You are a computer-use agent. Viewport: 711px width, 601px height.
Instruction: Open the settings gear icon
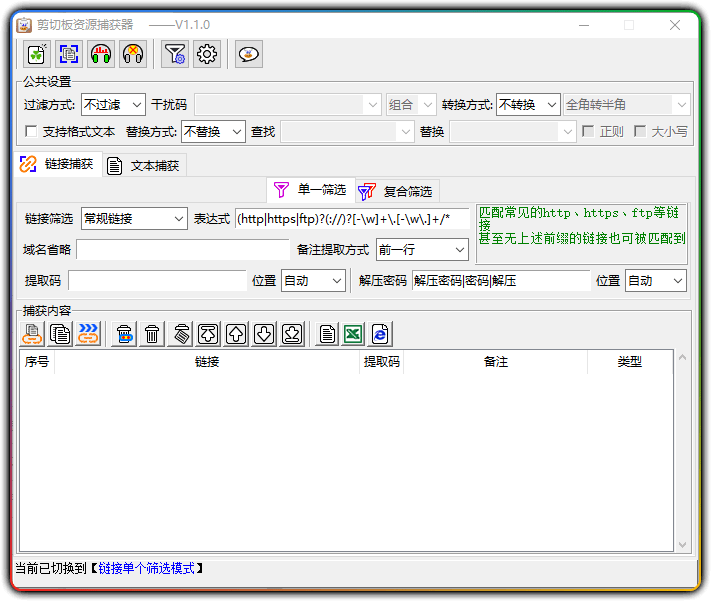click(207, 55)
